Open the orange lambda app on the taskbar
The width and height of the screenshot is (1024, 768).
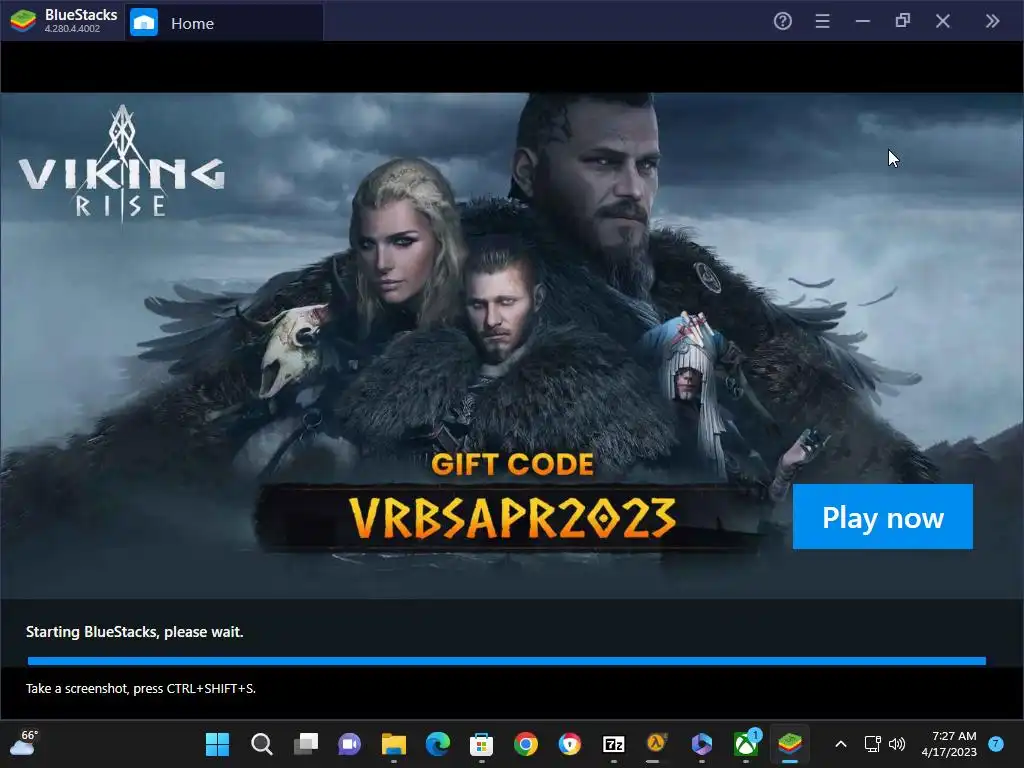656,744
